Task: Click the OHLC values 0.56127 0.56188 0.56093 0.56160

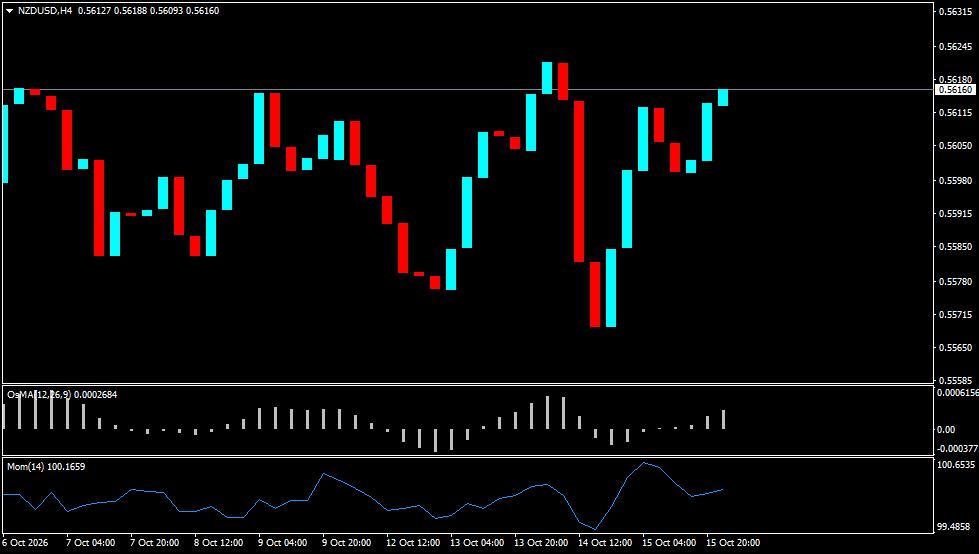Action: 149,11
